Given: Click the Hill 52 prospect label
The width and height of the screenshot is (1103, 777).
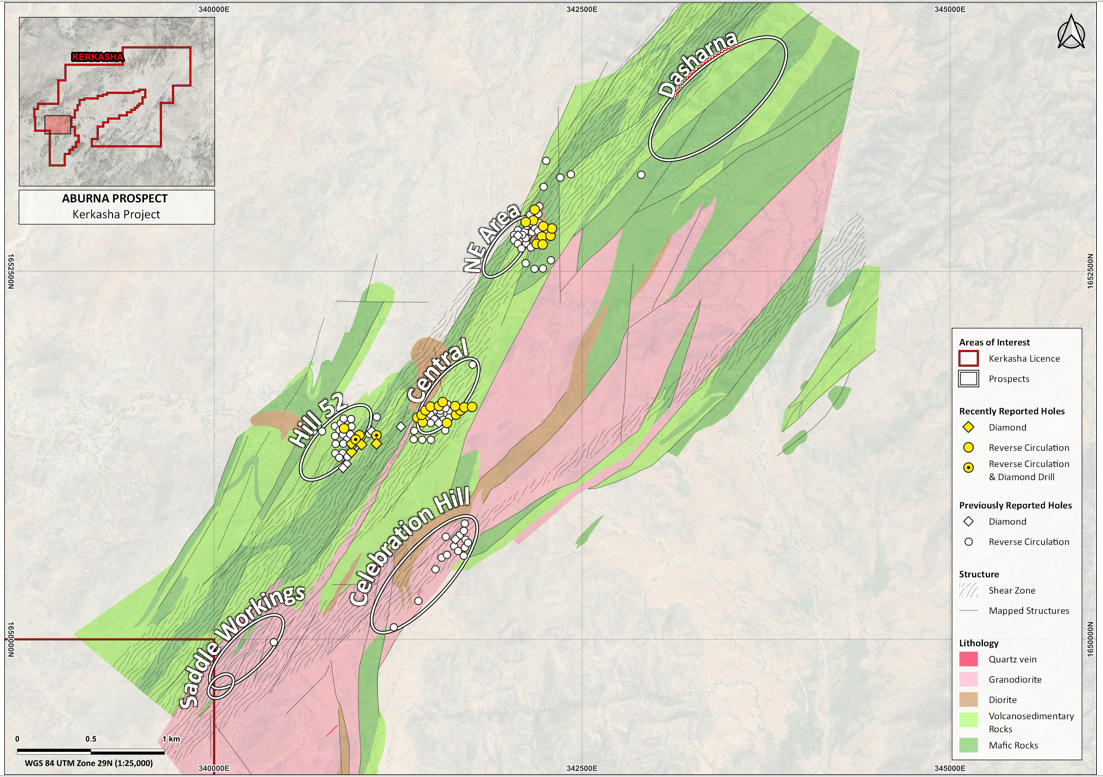Looking at the screenshot, I should pos(318,420).
